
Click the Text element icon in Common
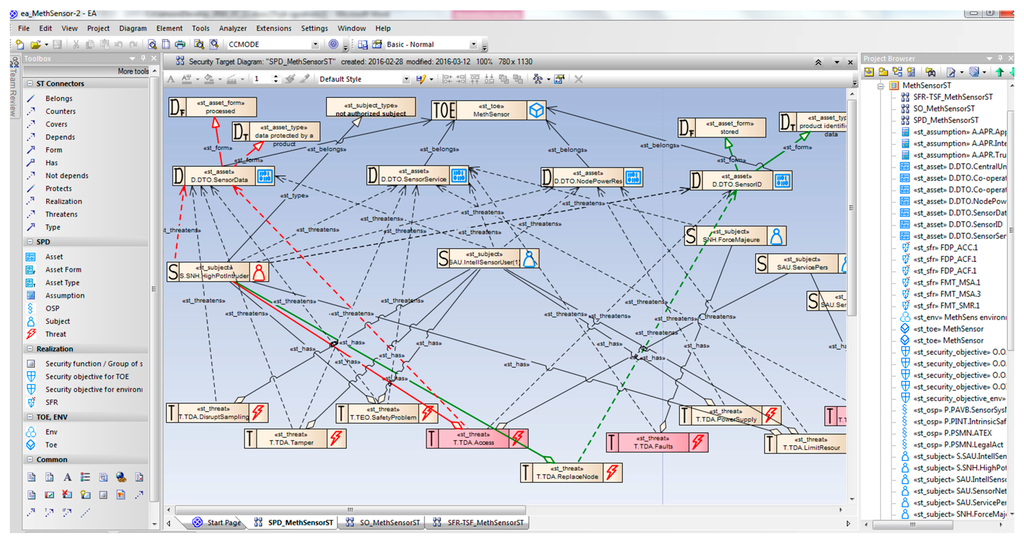67,477
